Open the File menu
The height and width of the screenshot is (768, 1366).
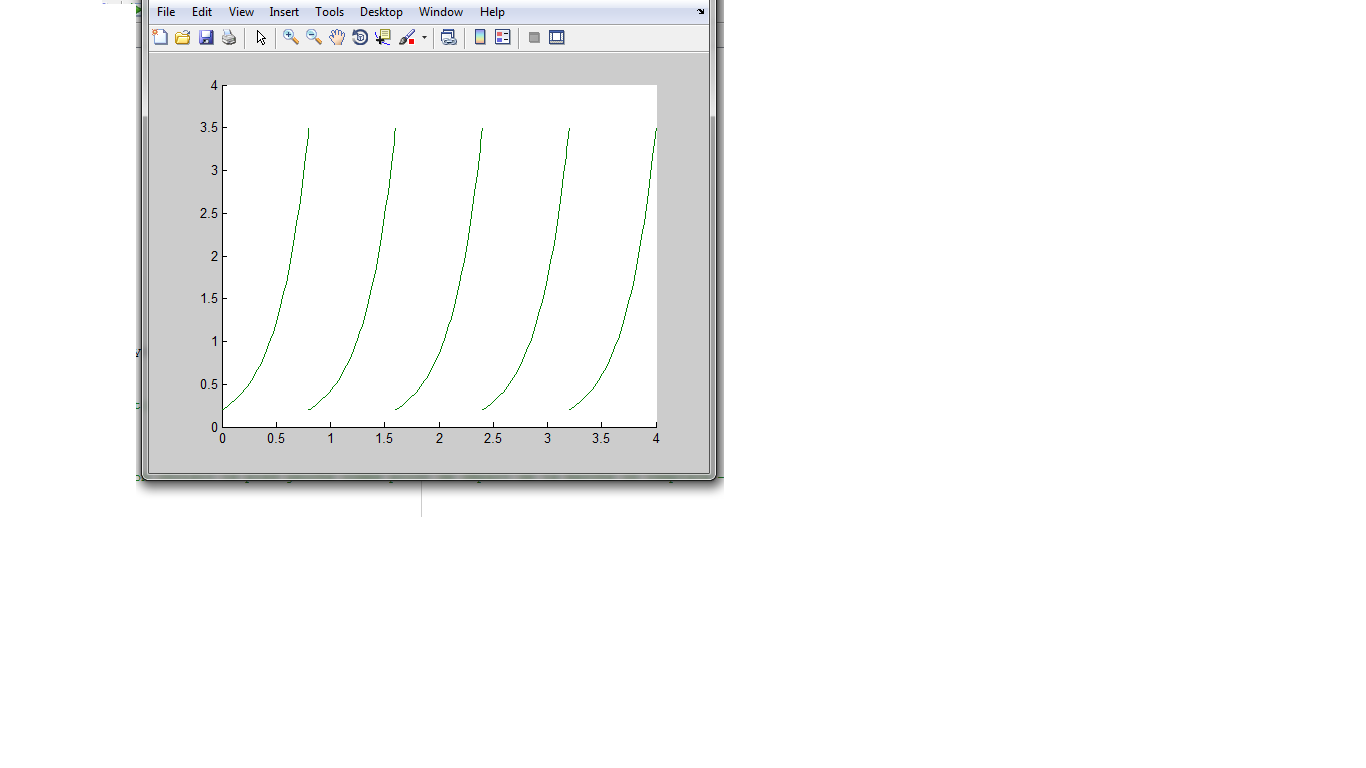[x=166, y=12]
